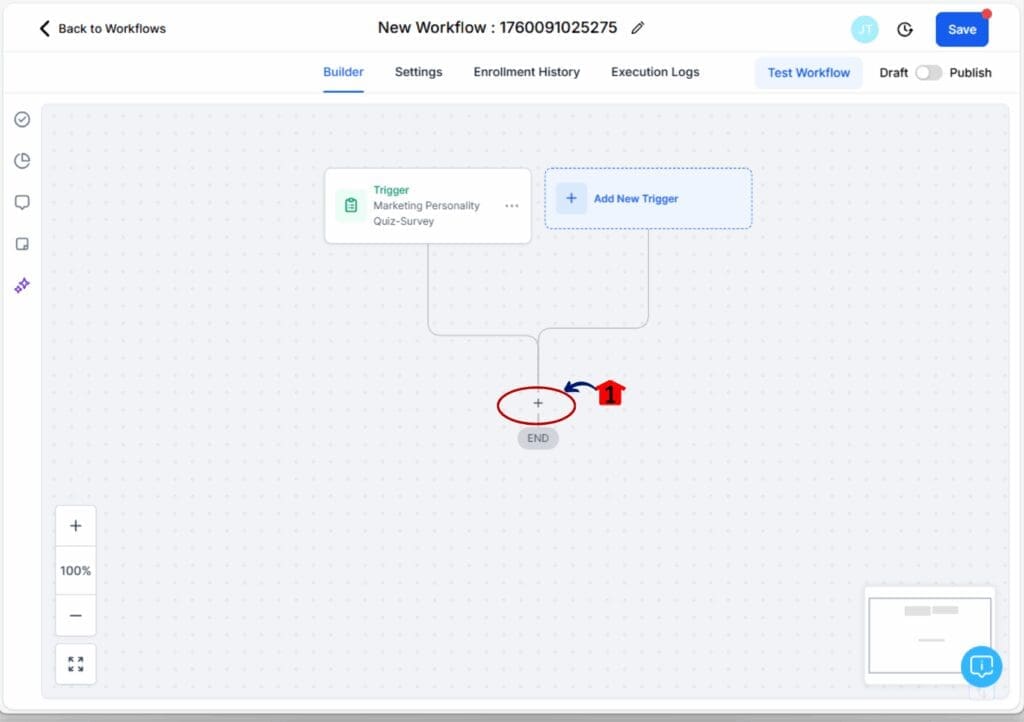Screen dimensions: 1024x722
Task: Open the blue support chat widget
Action: [x=981, y=666]
